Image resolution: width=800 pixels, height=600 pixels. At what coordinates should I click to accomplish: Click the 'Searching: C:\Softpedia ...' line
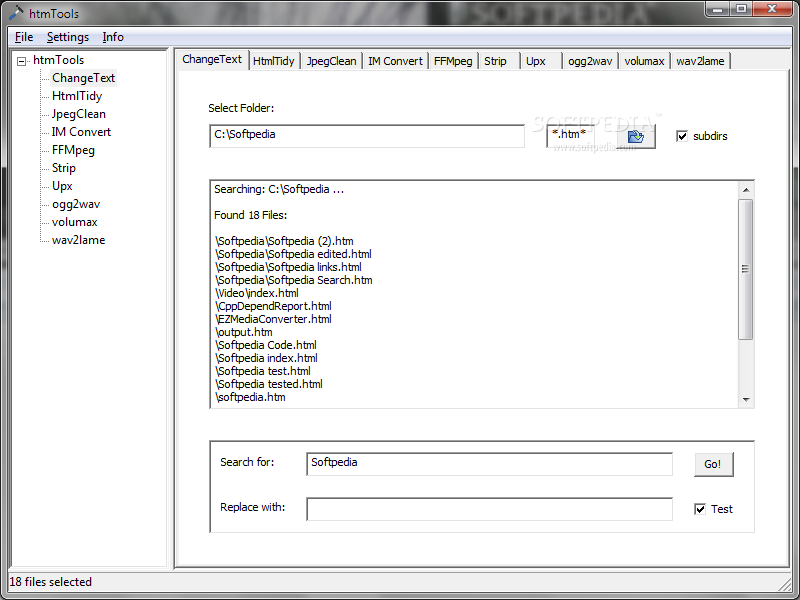[x=279, y=189]
